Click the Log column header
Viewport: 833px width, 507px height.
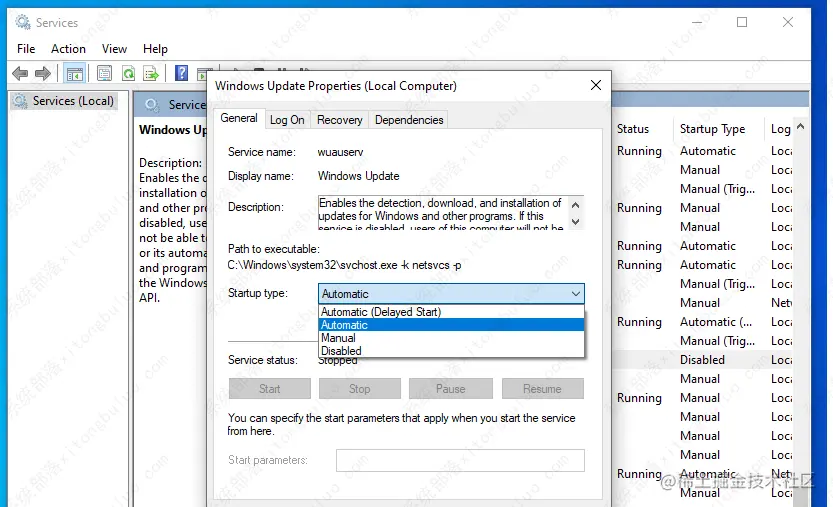click(780, 129)
